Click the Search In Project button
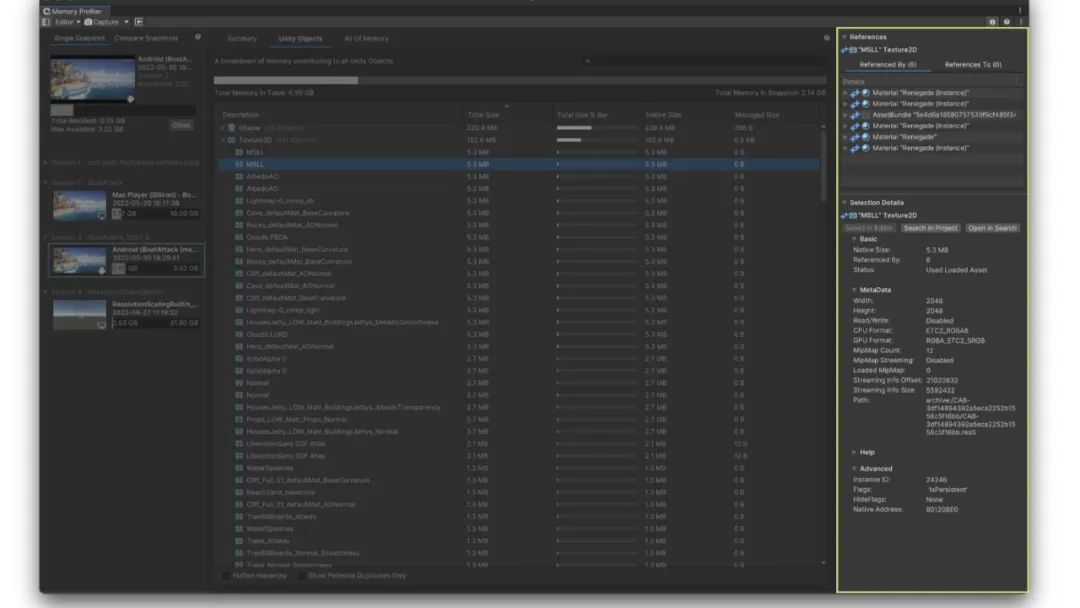This screenshot has height=608, width=1080. tap(930, 228)
